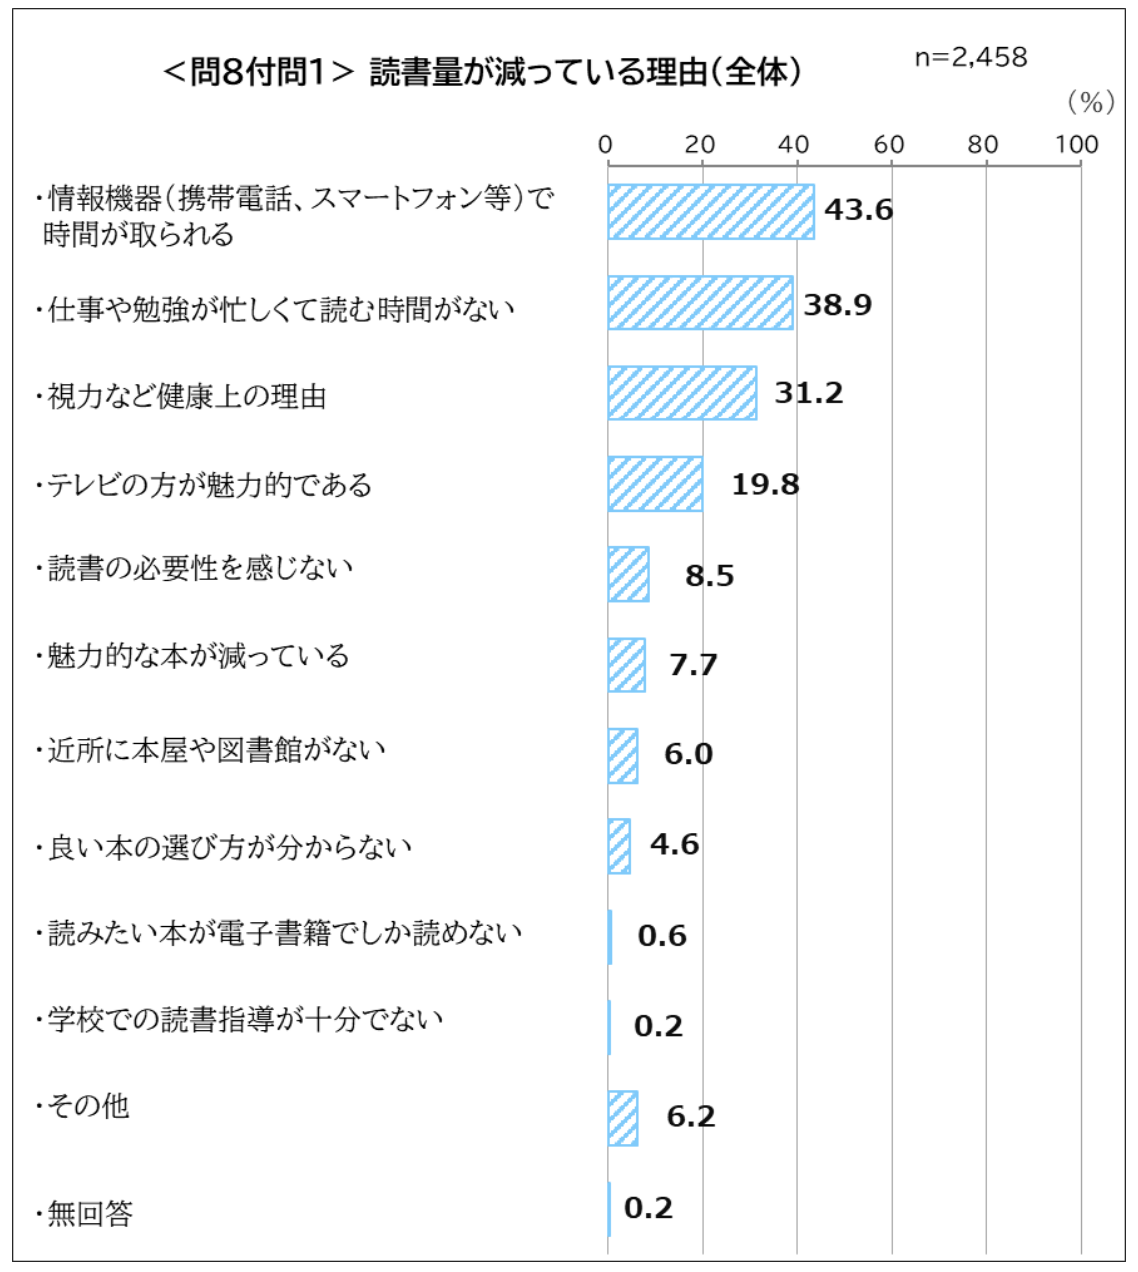
Task: Select the 学校での読書指導が十分でない label
Action: tap(240, 1020)
